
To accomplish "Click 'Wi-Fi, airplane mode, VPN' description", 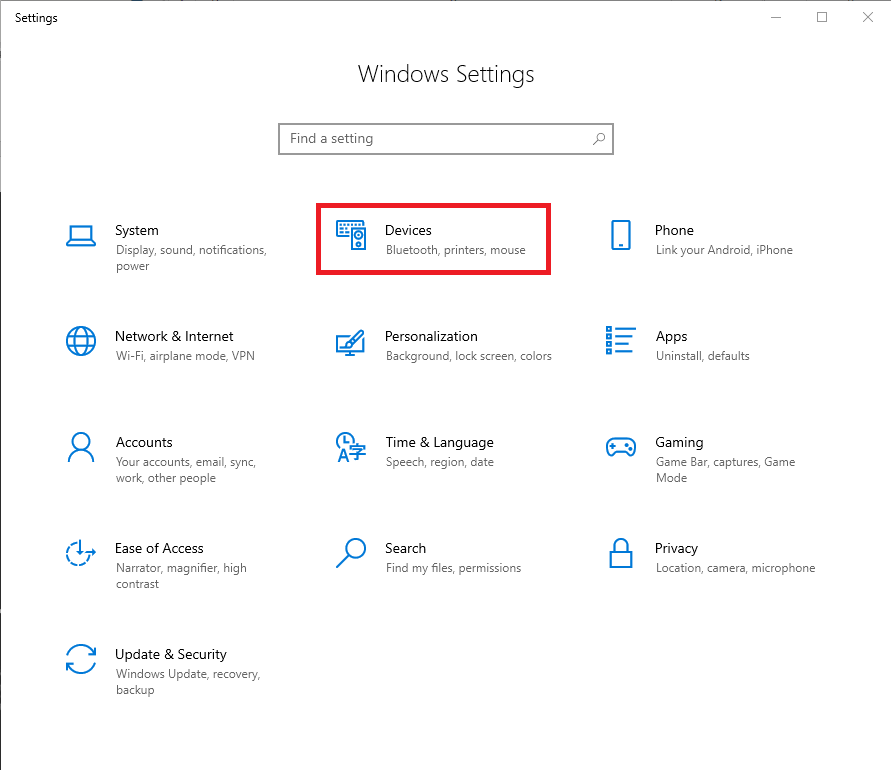I will coord(185,356).
